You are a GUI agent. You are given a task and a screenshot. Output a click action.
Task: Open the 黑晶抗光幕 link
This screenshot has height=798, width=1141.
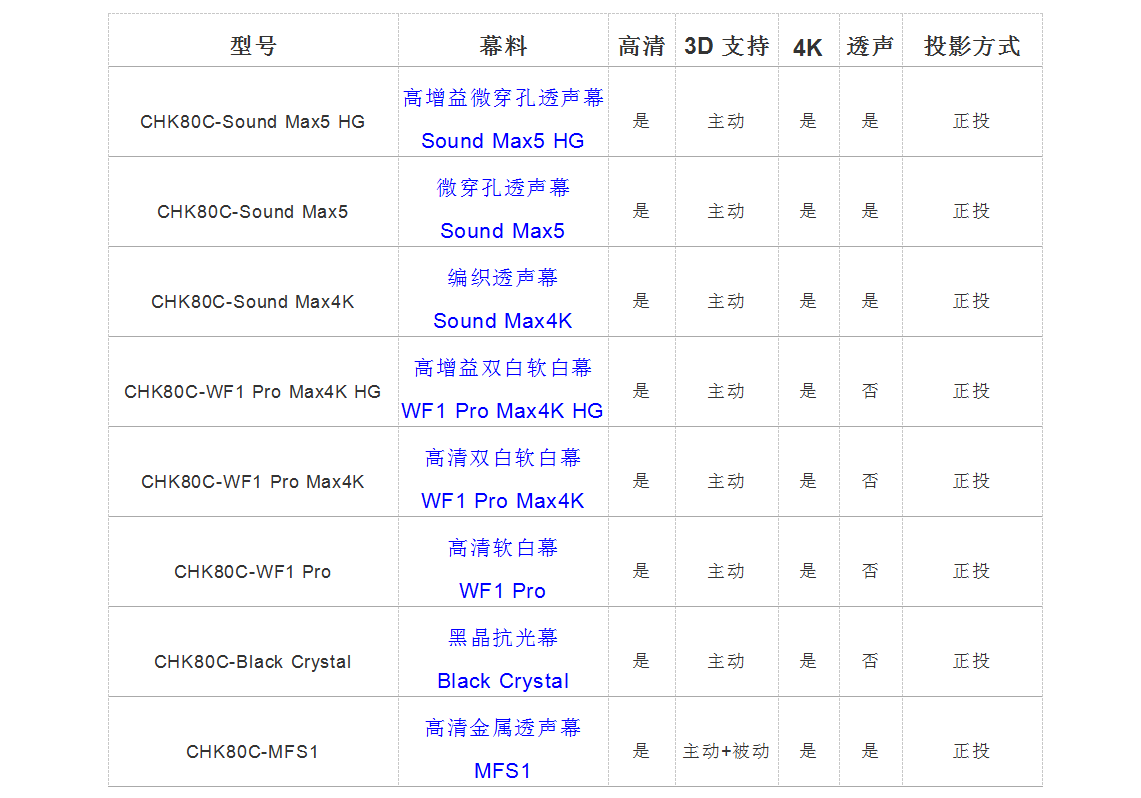(x=503, y=638)
